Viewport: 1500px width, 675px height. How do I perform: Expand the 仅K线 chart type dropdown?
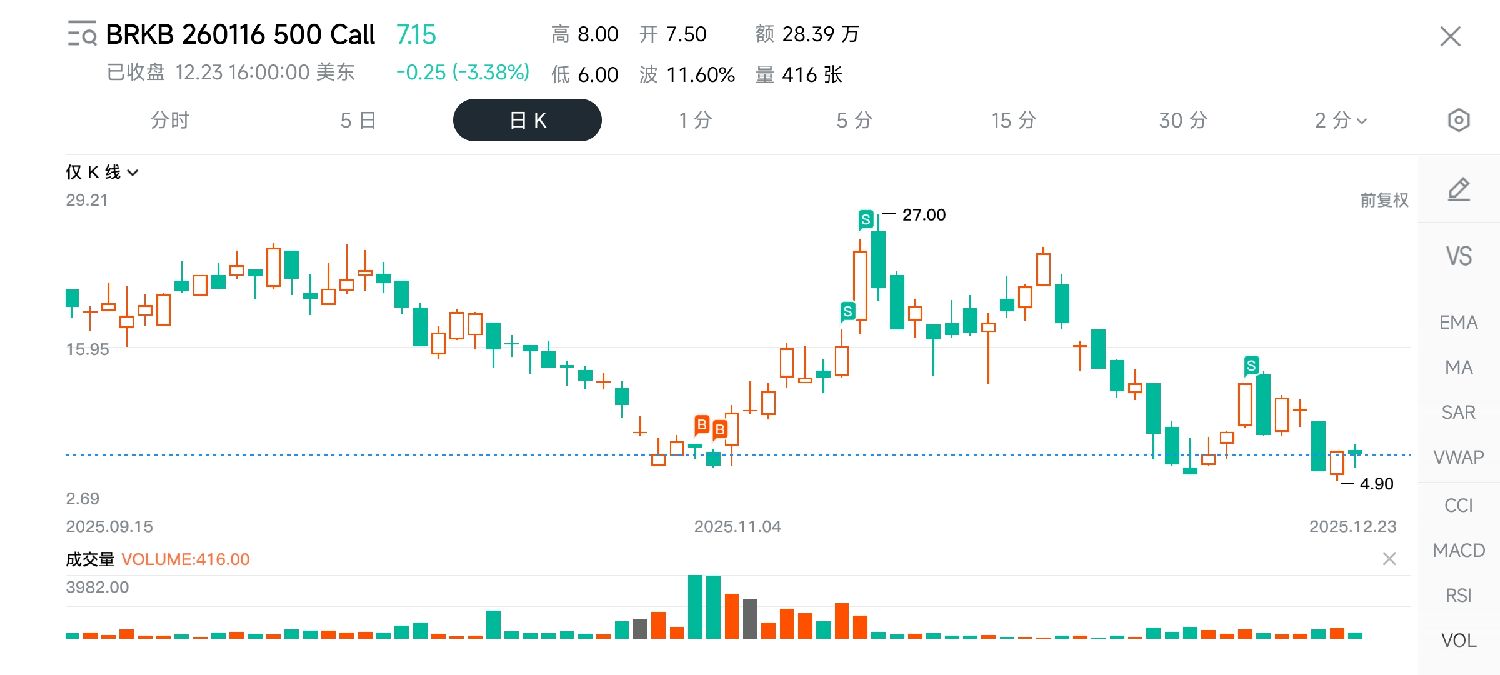click(x=102, y=172)
